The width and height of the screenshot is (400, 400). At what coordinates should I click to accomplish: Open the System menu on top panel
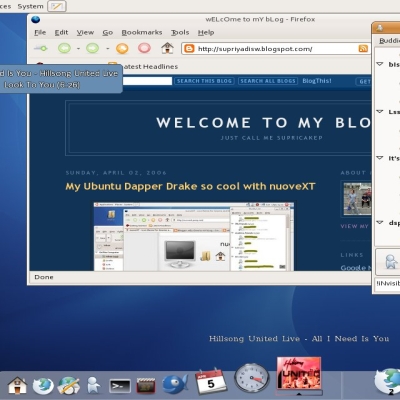pyautogui.click(x=30, y=6)
